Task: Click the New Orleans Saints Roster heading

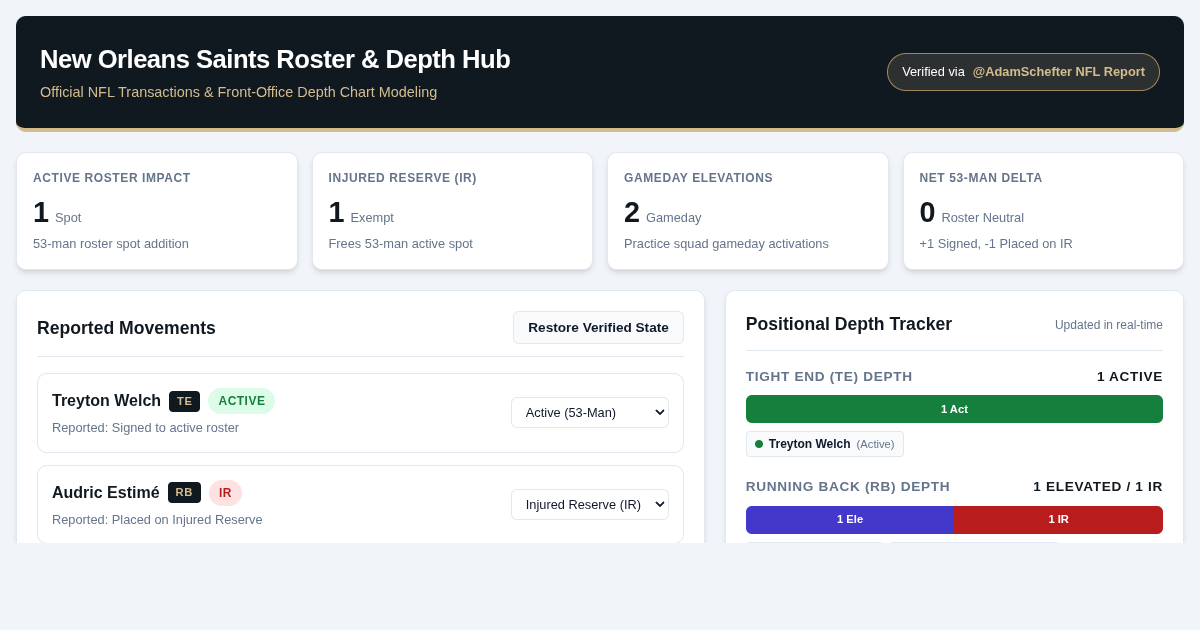Action: pyautogui.click(x=275, y=59)
